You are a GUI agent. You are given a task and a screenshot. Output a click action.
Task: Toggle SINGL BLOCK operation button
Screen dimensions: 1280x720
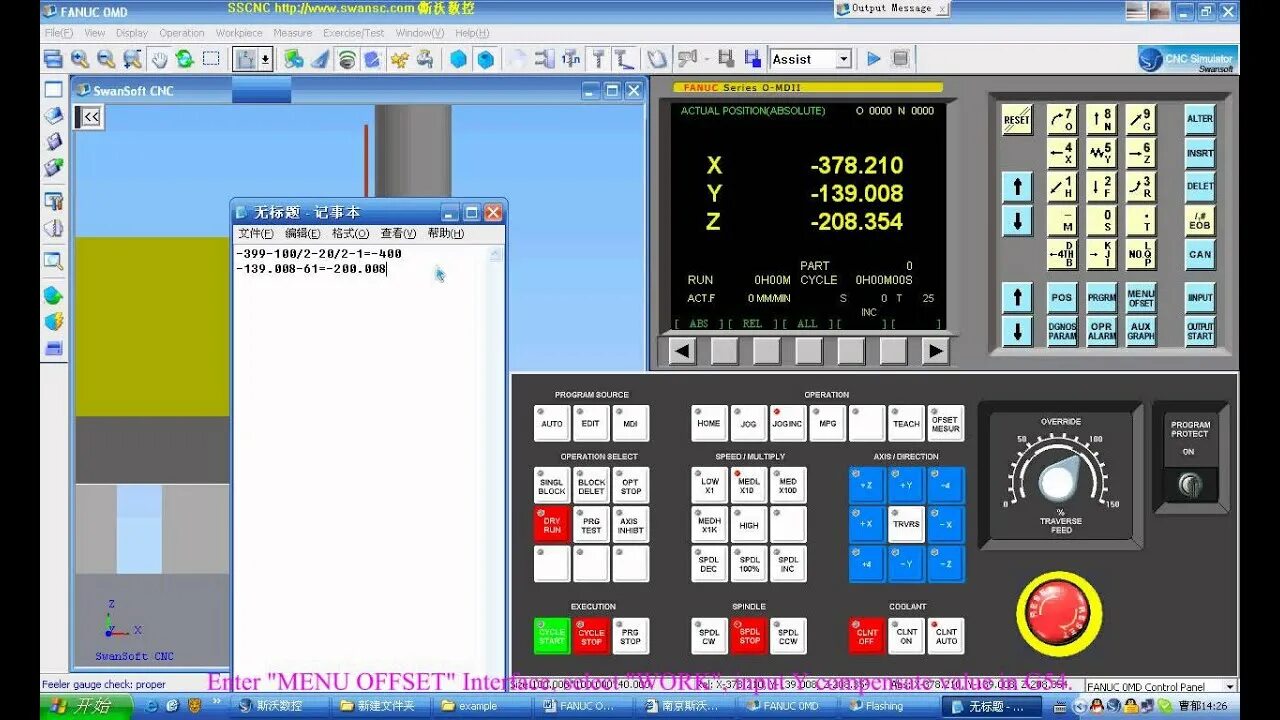[552, 486]
